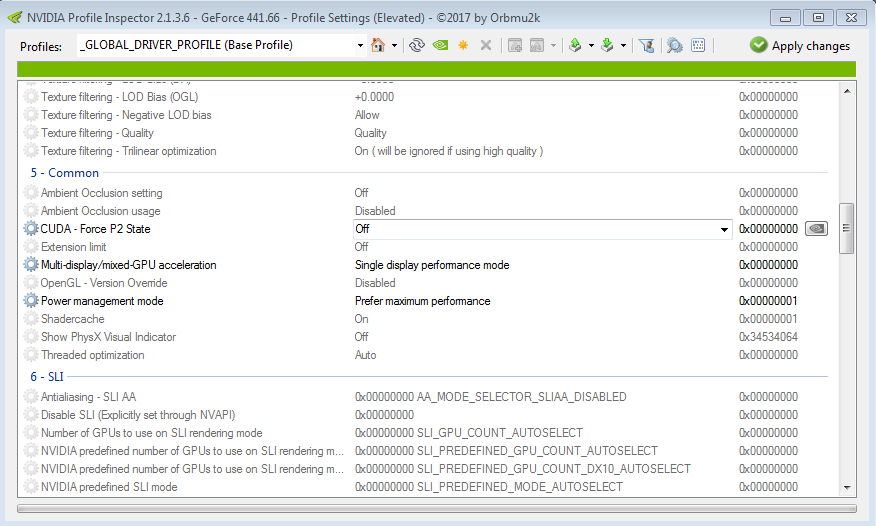The width and height of the screenshot is (876, 526).
Task: Click the home icon for global profile
Action: 378,45
